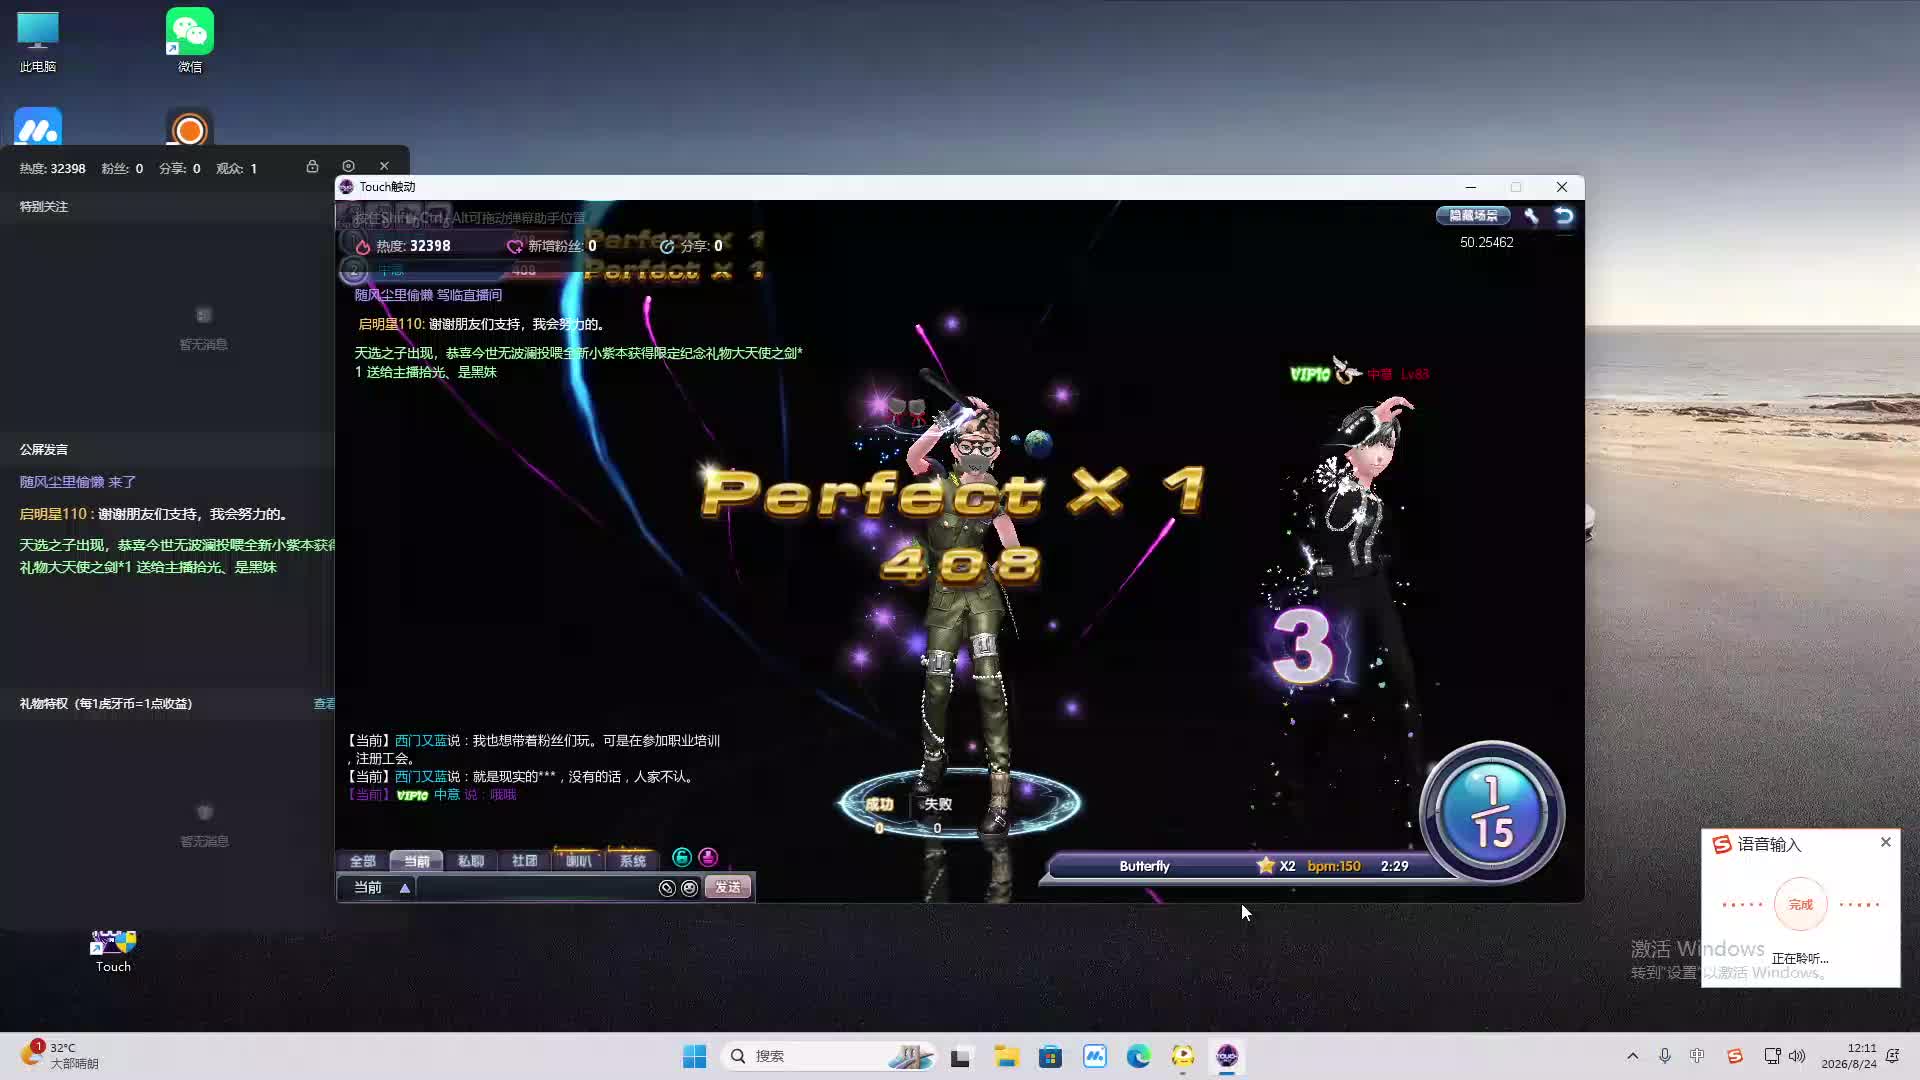Click the Sogou logo in voice input popup
1920x1080 pixels.
[1722, 845]
